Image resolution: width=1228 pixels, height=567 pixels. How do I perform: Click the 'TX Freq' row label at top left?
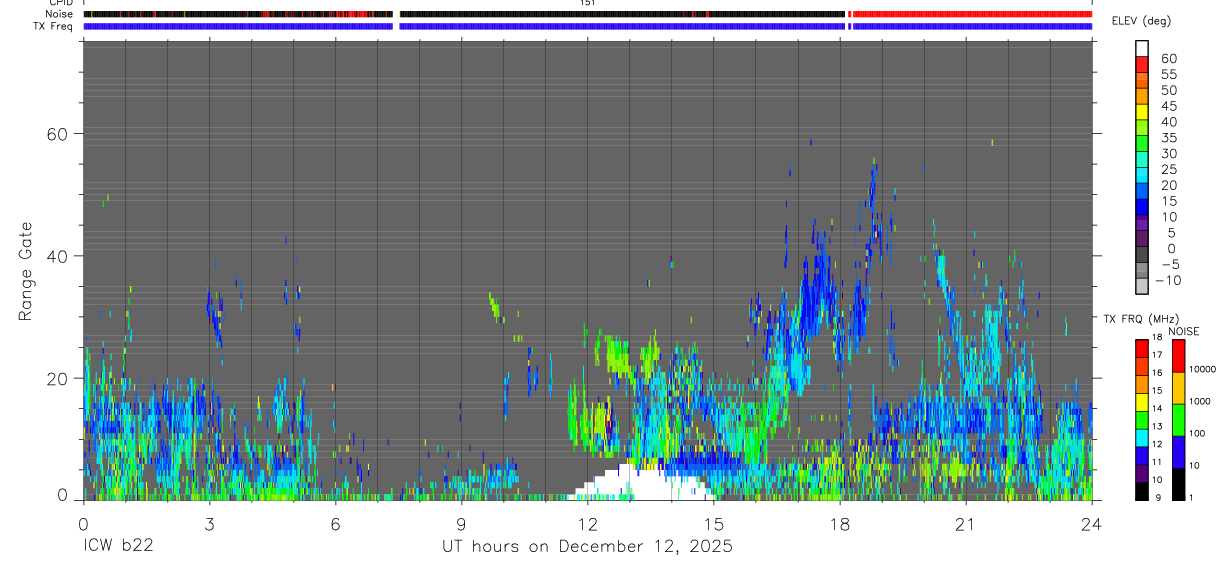(55, 26)
